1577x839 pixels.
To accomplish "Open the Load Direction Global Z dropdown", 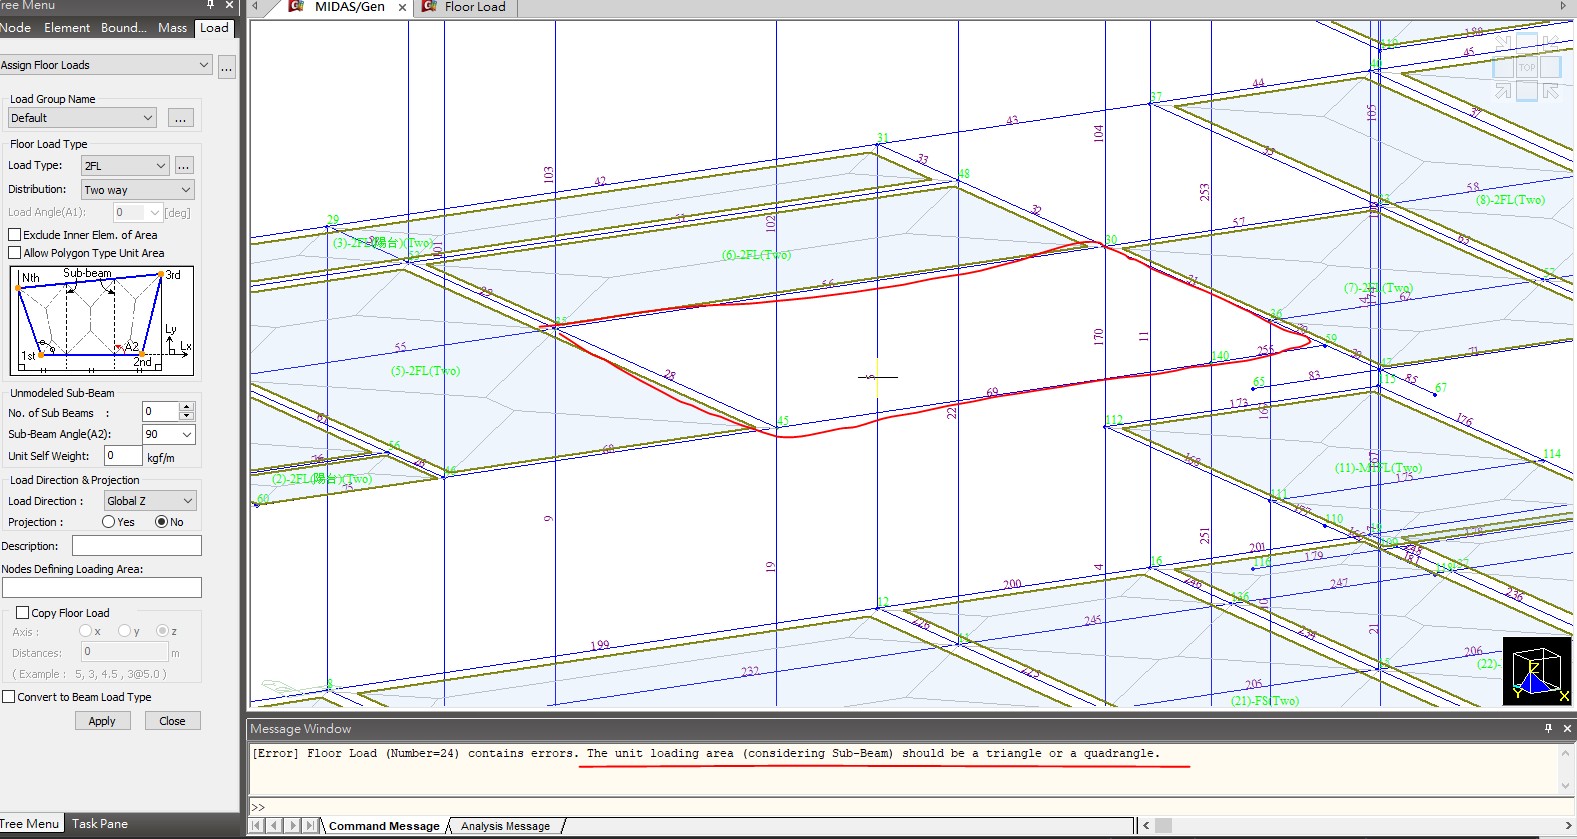I will [x=150, y=501].
